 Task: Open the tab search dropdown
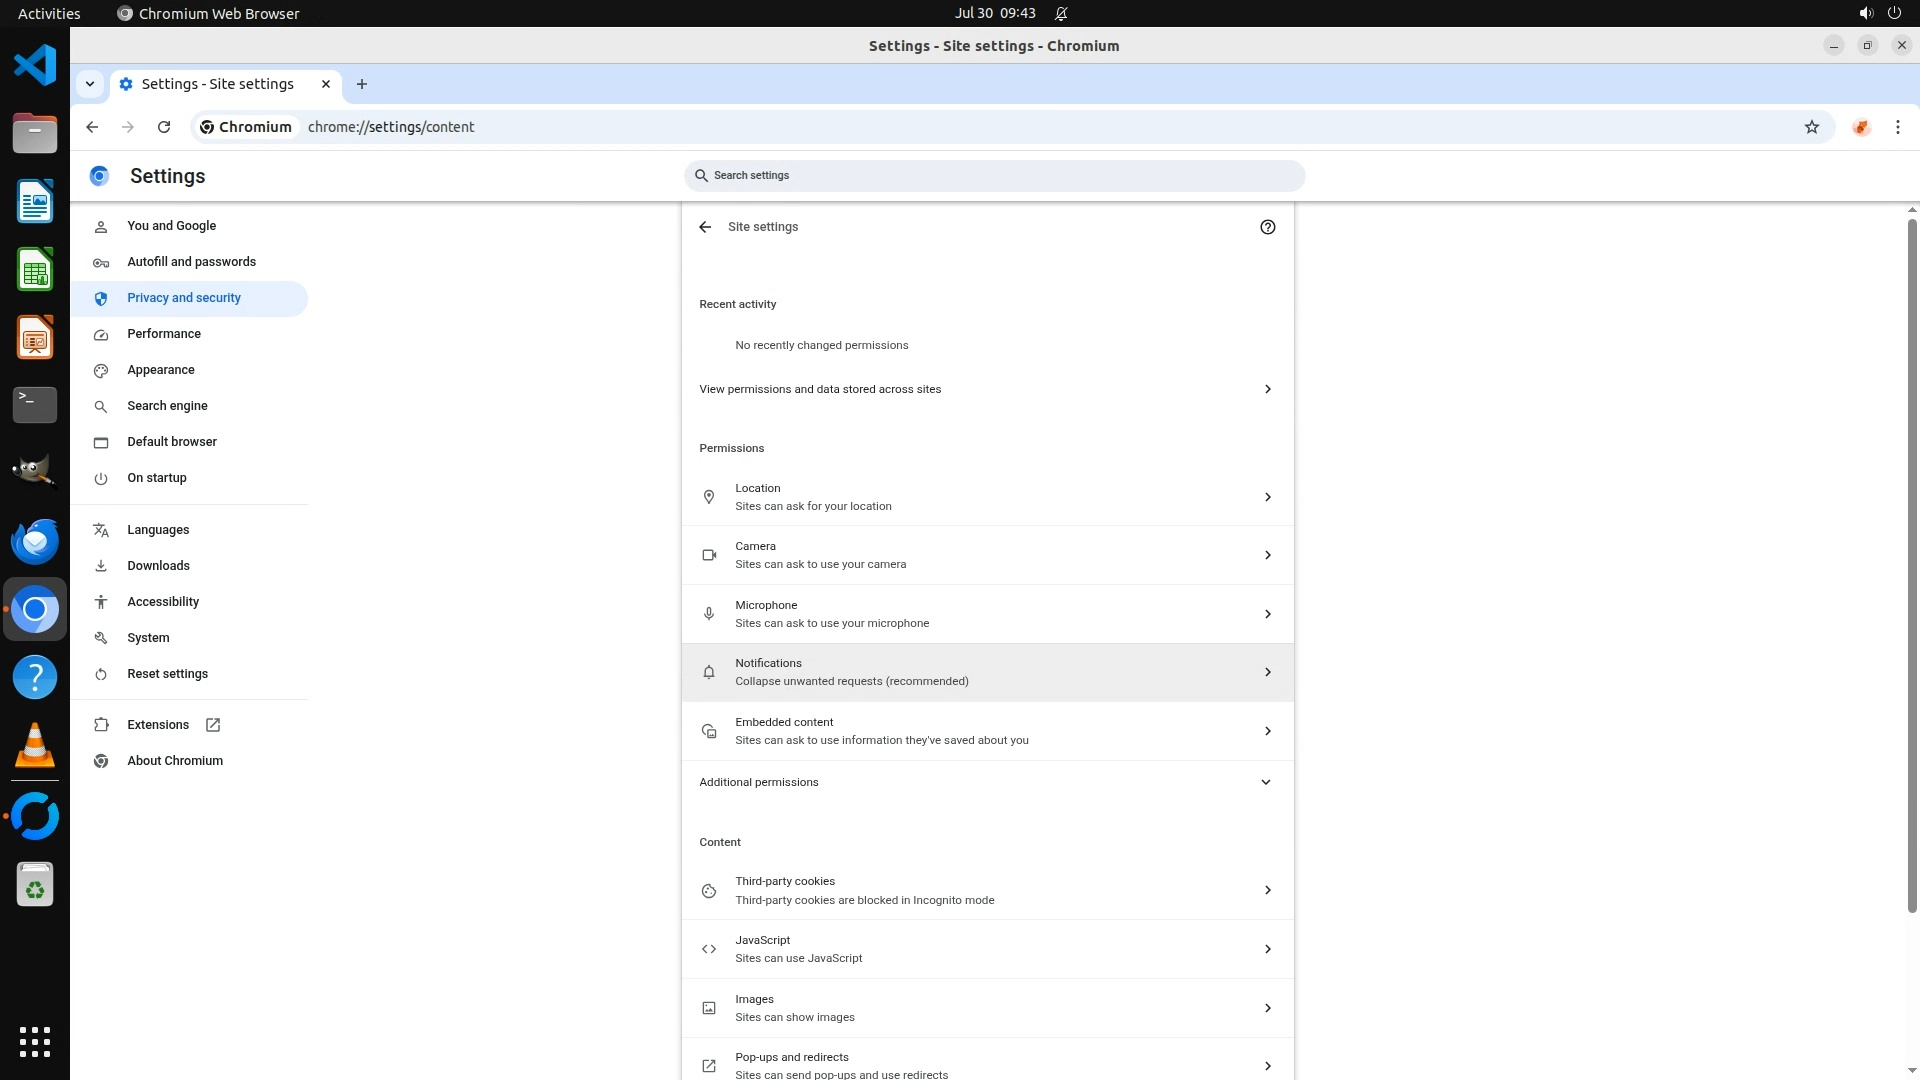(x=90, y=84)
